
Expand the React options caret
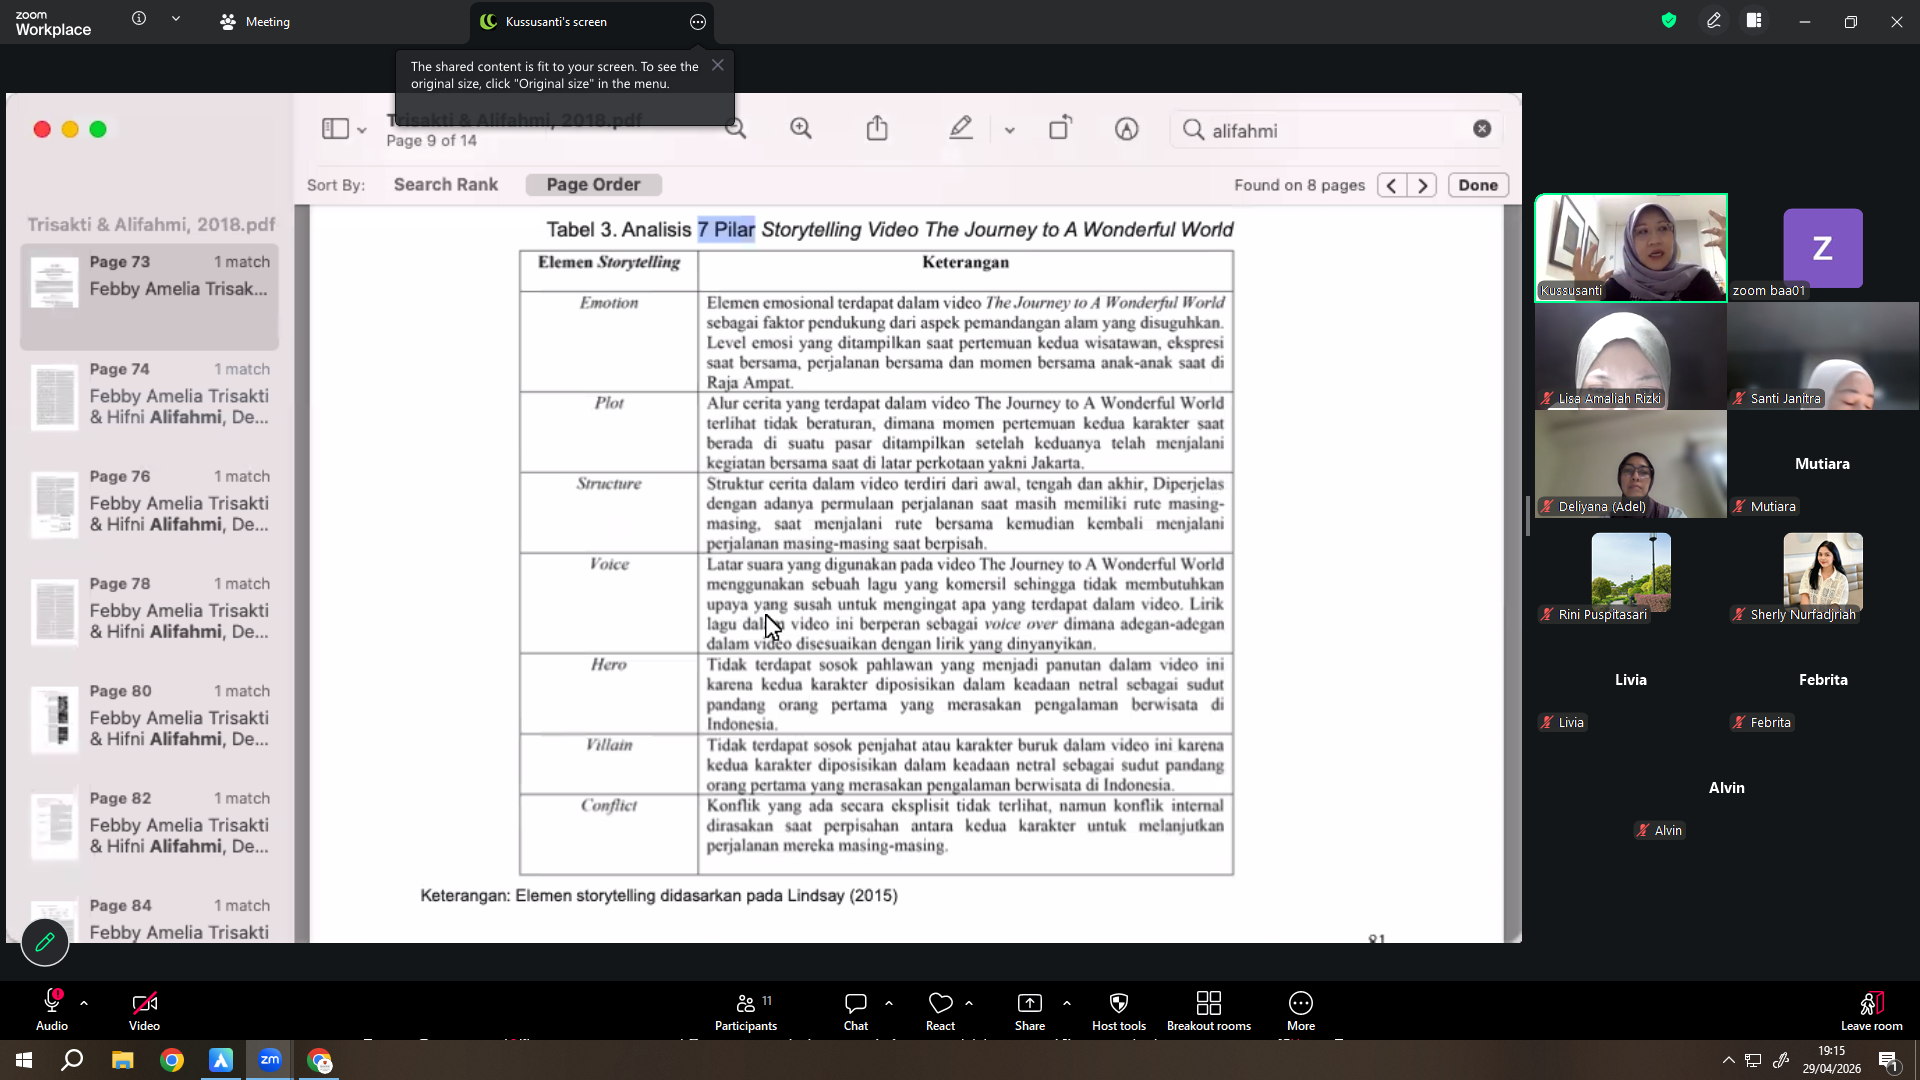click(969, 1002)
